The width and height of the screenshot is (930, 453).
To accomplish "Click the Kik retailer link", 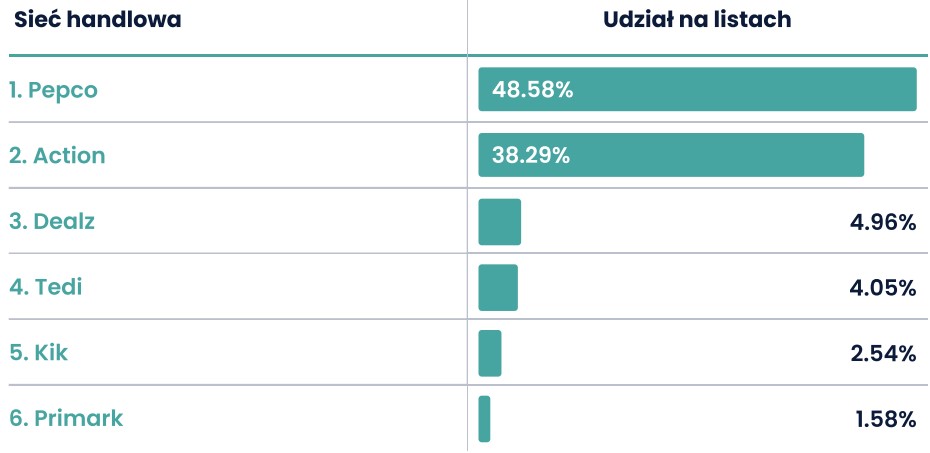I will (39, 353).
